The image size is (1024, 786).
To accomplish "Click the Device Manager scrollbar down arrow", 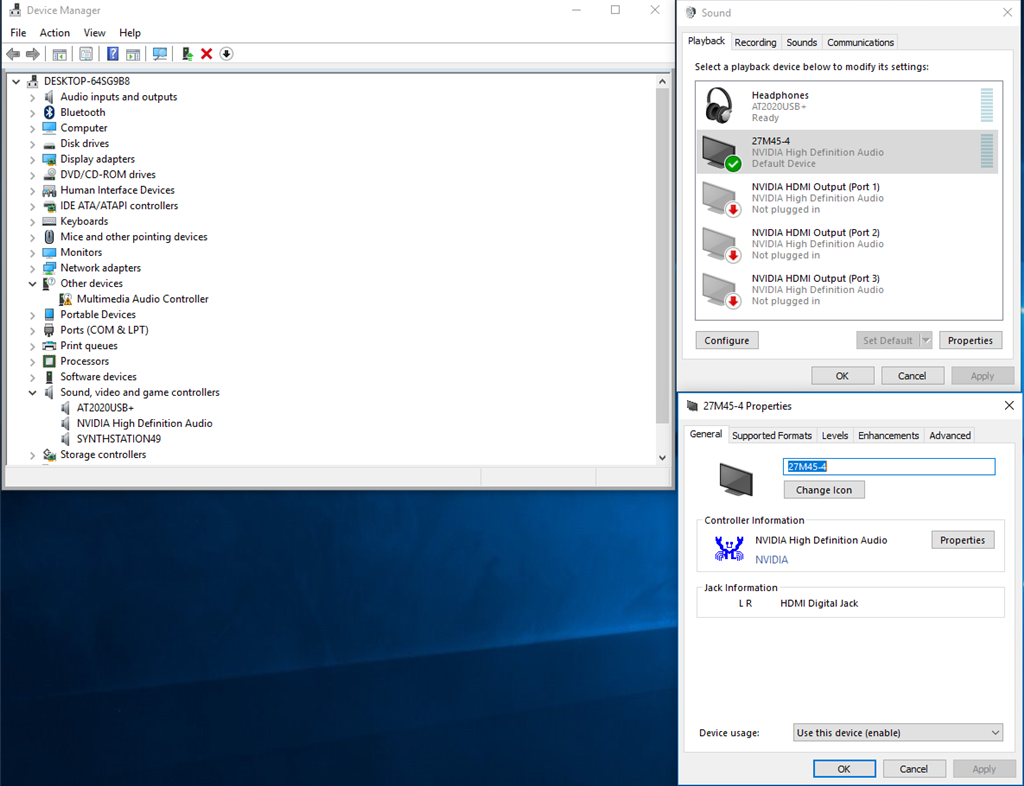I will click(662, 458).
